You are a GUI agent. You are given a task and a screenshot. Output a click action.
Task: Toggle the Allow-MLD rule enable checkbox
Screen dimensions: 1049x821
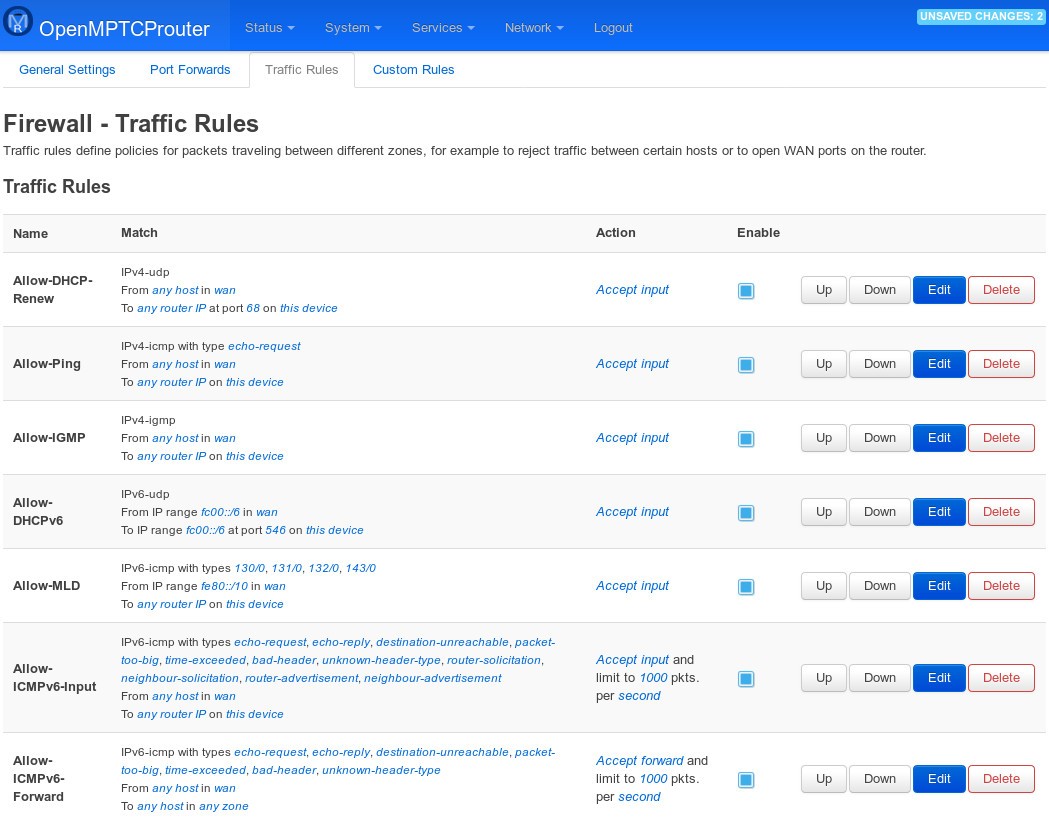coord(746,587)
